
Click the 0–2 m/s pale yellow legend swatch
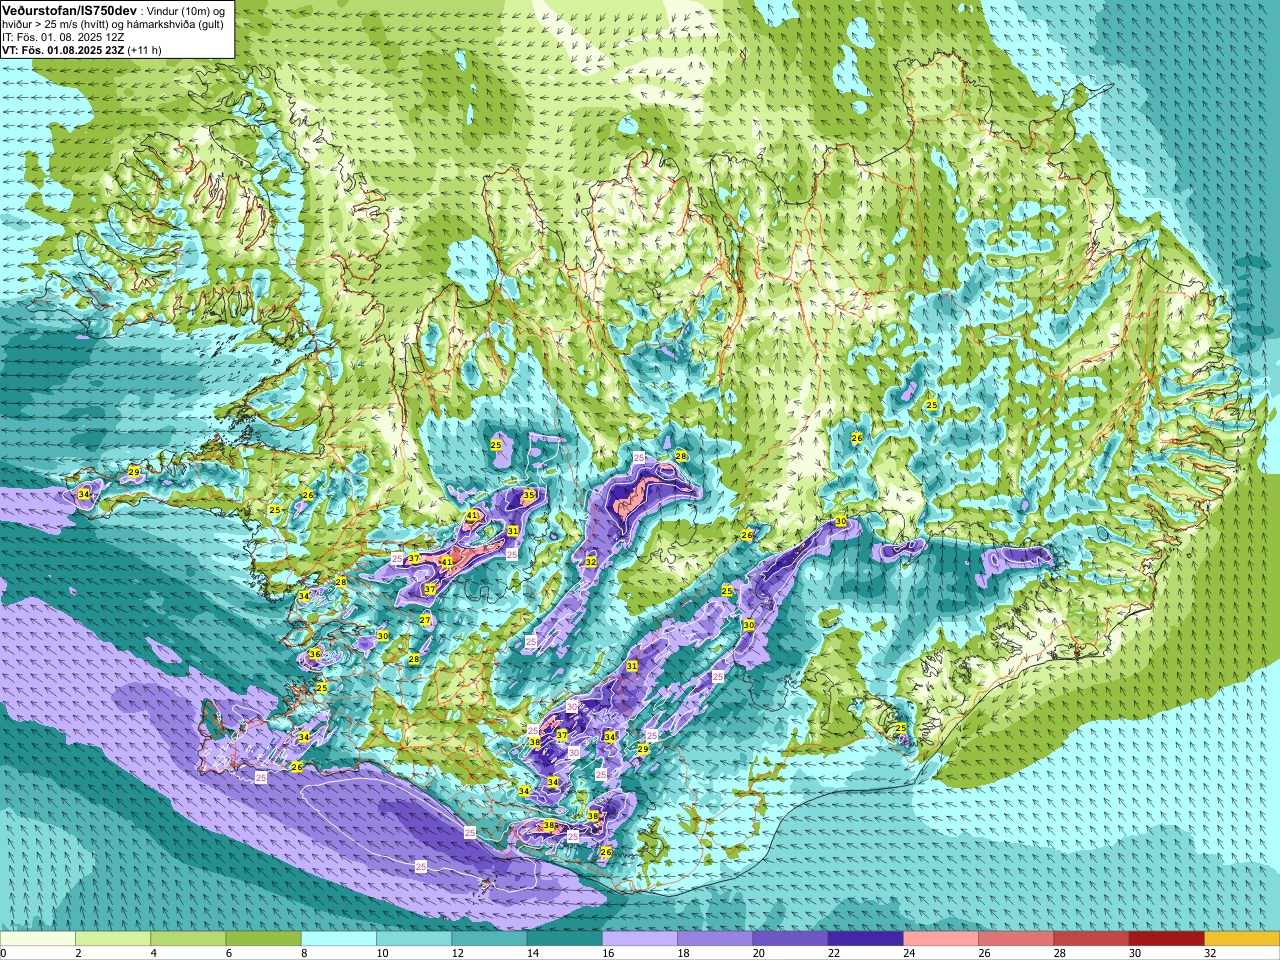click(x=38, y=939)
